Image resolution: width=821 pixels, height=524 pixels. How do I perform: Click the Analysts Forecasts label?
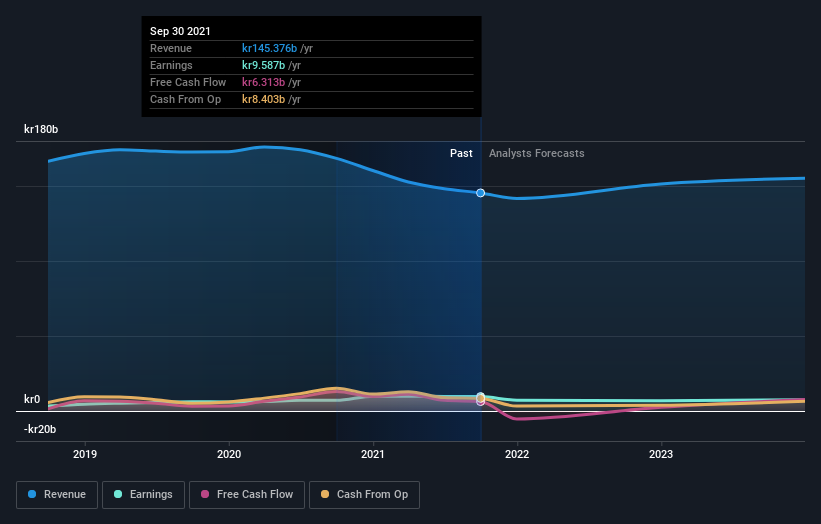pyautogui.click(x=537, y=153)
